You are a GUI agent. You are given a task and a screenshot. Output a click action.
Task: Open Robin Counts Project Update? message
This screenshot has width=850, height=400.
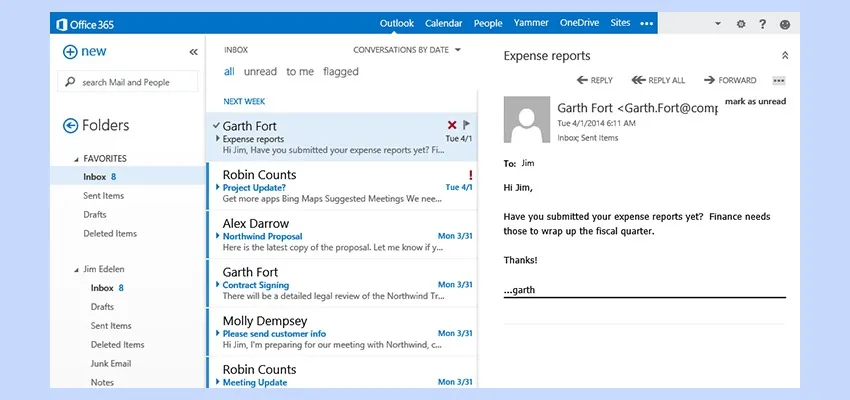pyautogui.click(x=342, y=186)
